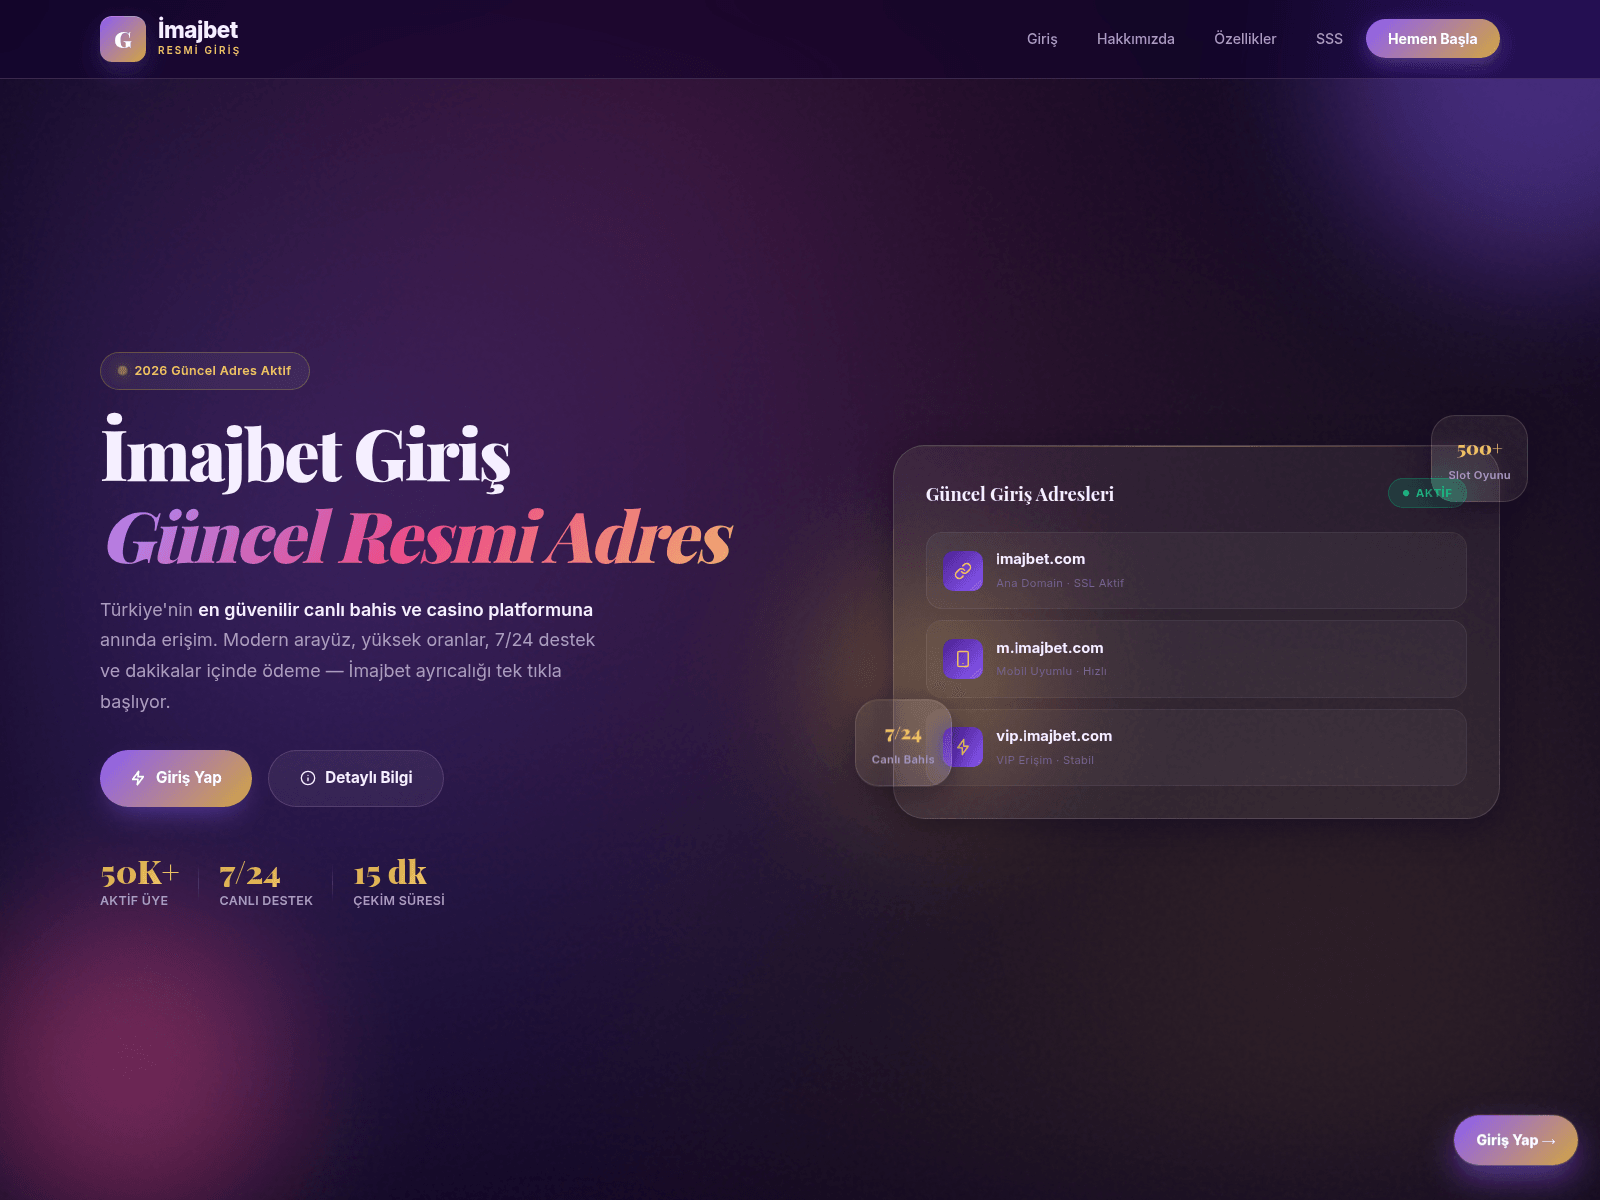Click the 7/24 Canlı Bahis floating card
1600x1200 pixels.
tap(903, 743)
